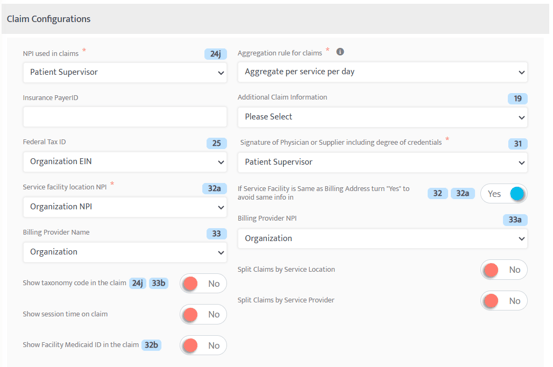Click the 33b badge beside taxonomy code
Screen dimensions: 553x367
tap(158, 283)
